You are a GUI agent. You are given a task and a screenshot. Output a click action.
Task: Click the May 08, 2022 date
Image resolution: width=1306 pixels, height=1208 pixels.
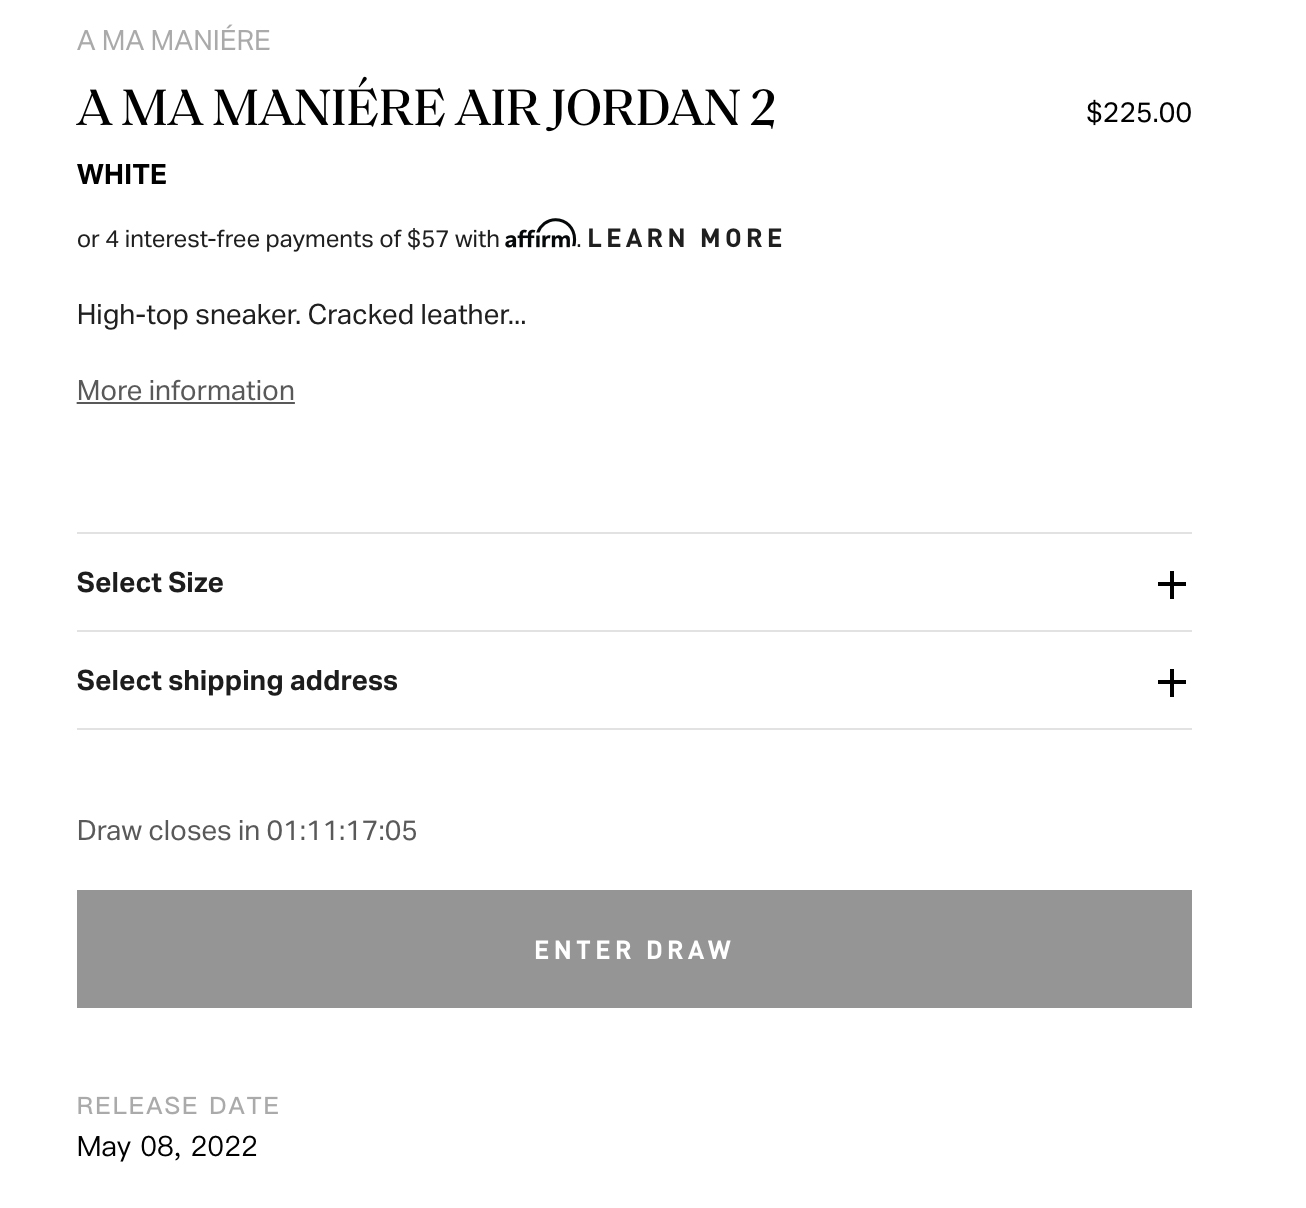coord(167,1146)
